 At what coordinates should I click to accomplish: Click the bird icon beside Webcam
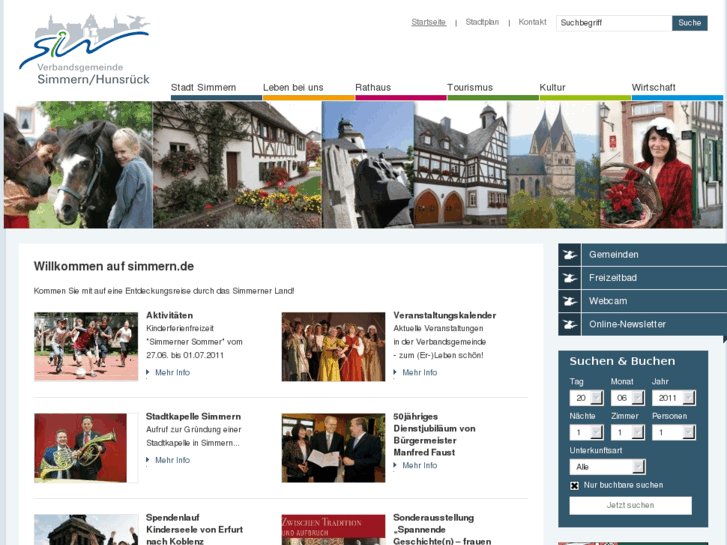569,301
